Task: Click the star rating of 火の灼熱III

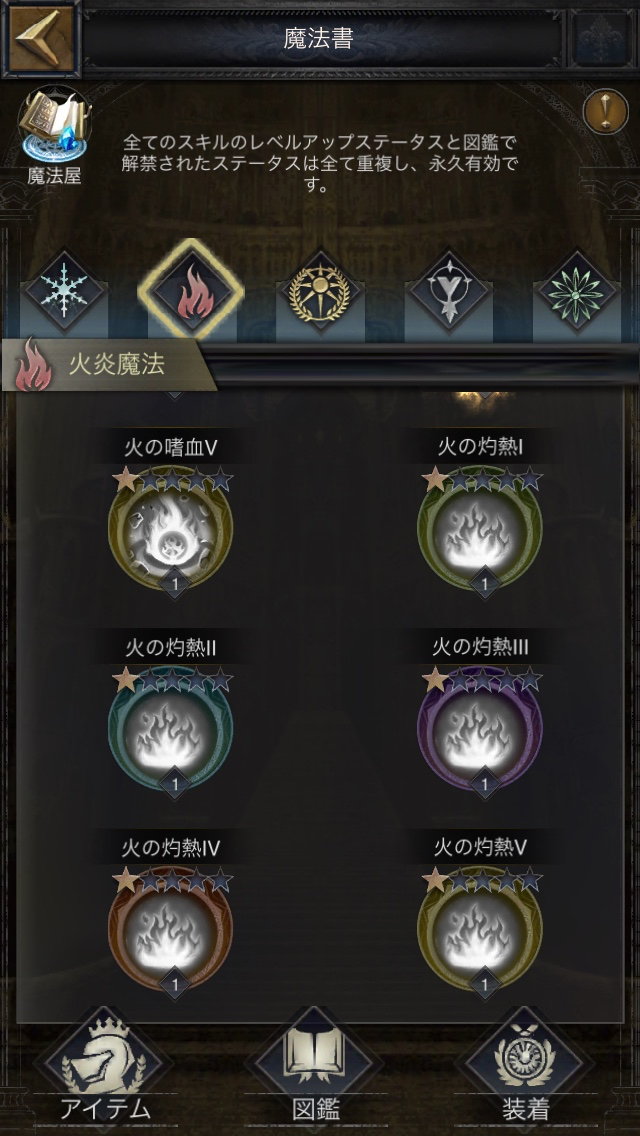Action: 482,680
